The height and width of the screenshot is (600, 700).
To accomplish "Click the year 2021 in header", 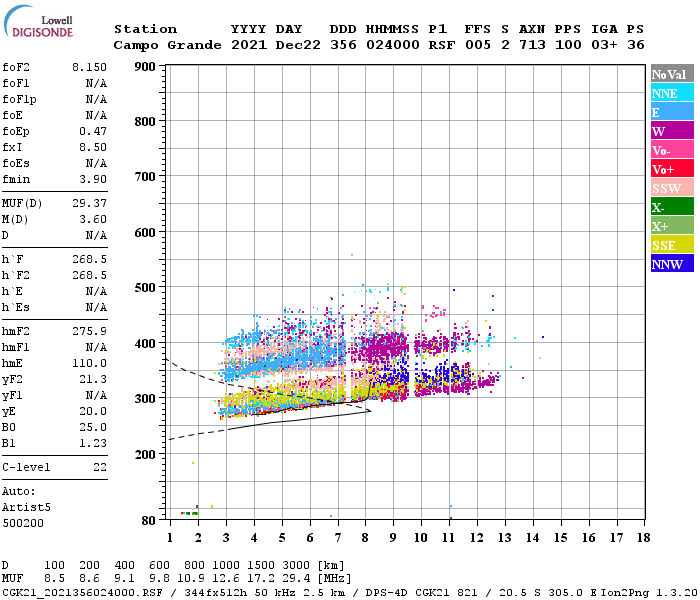I will click(x=249, y=45).
